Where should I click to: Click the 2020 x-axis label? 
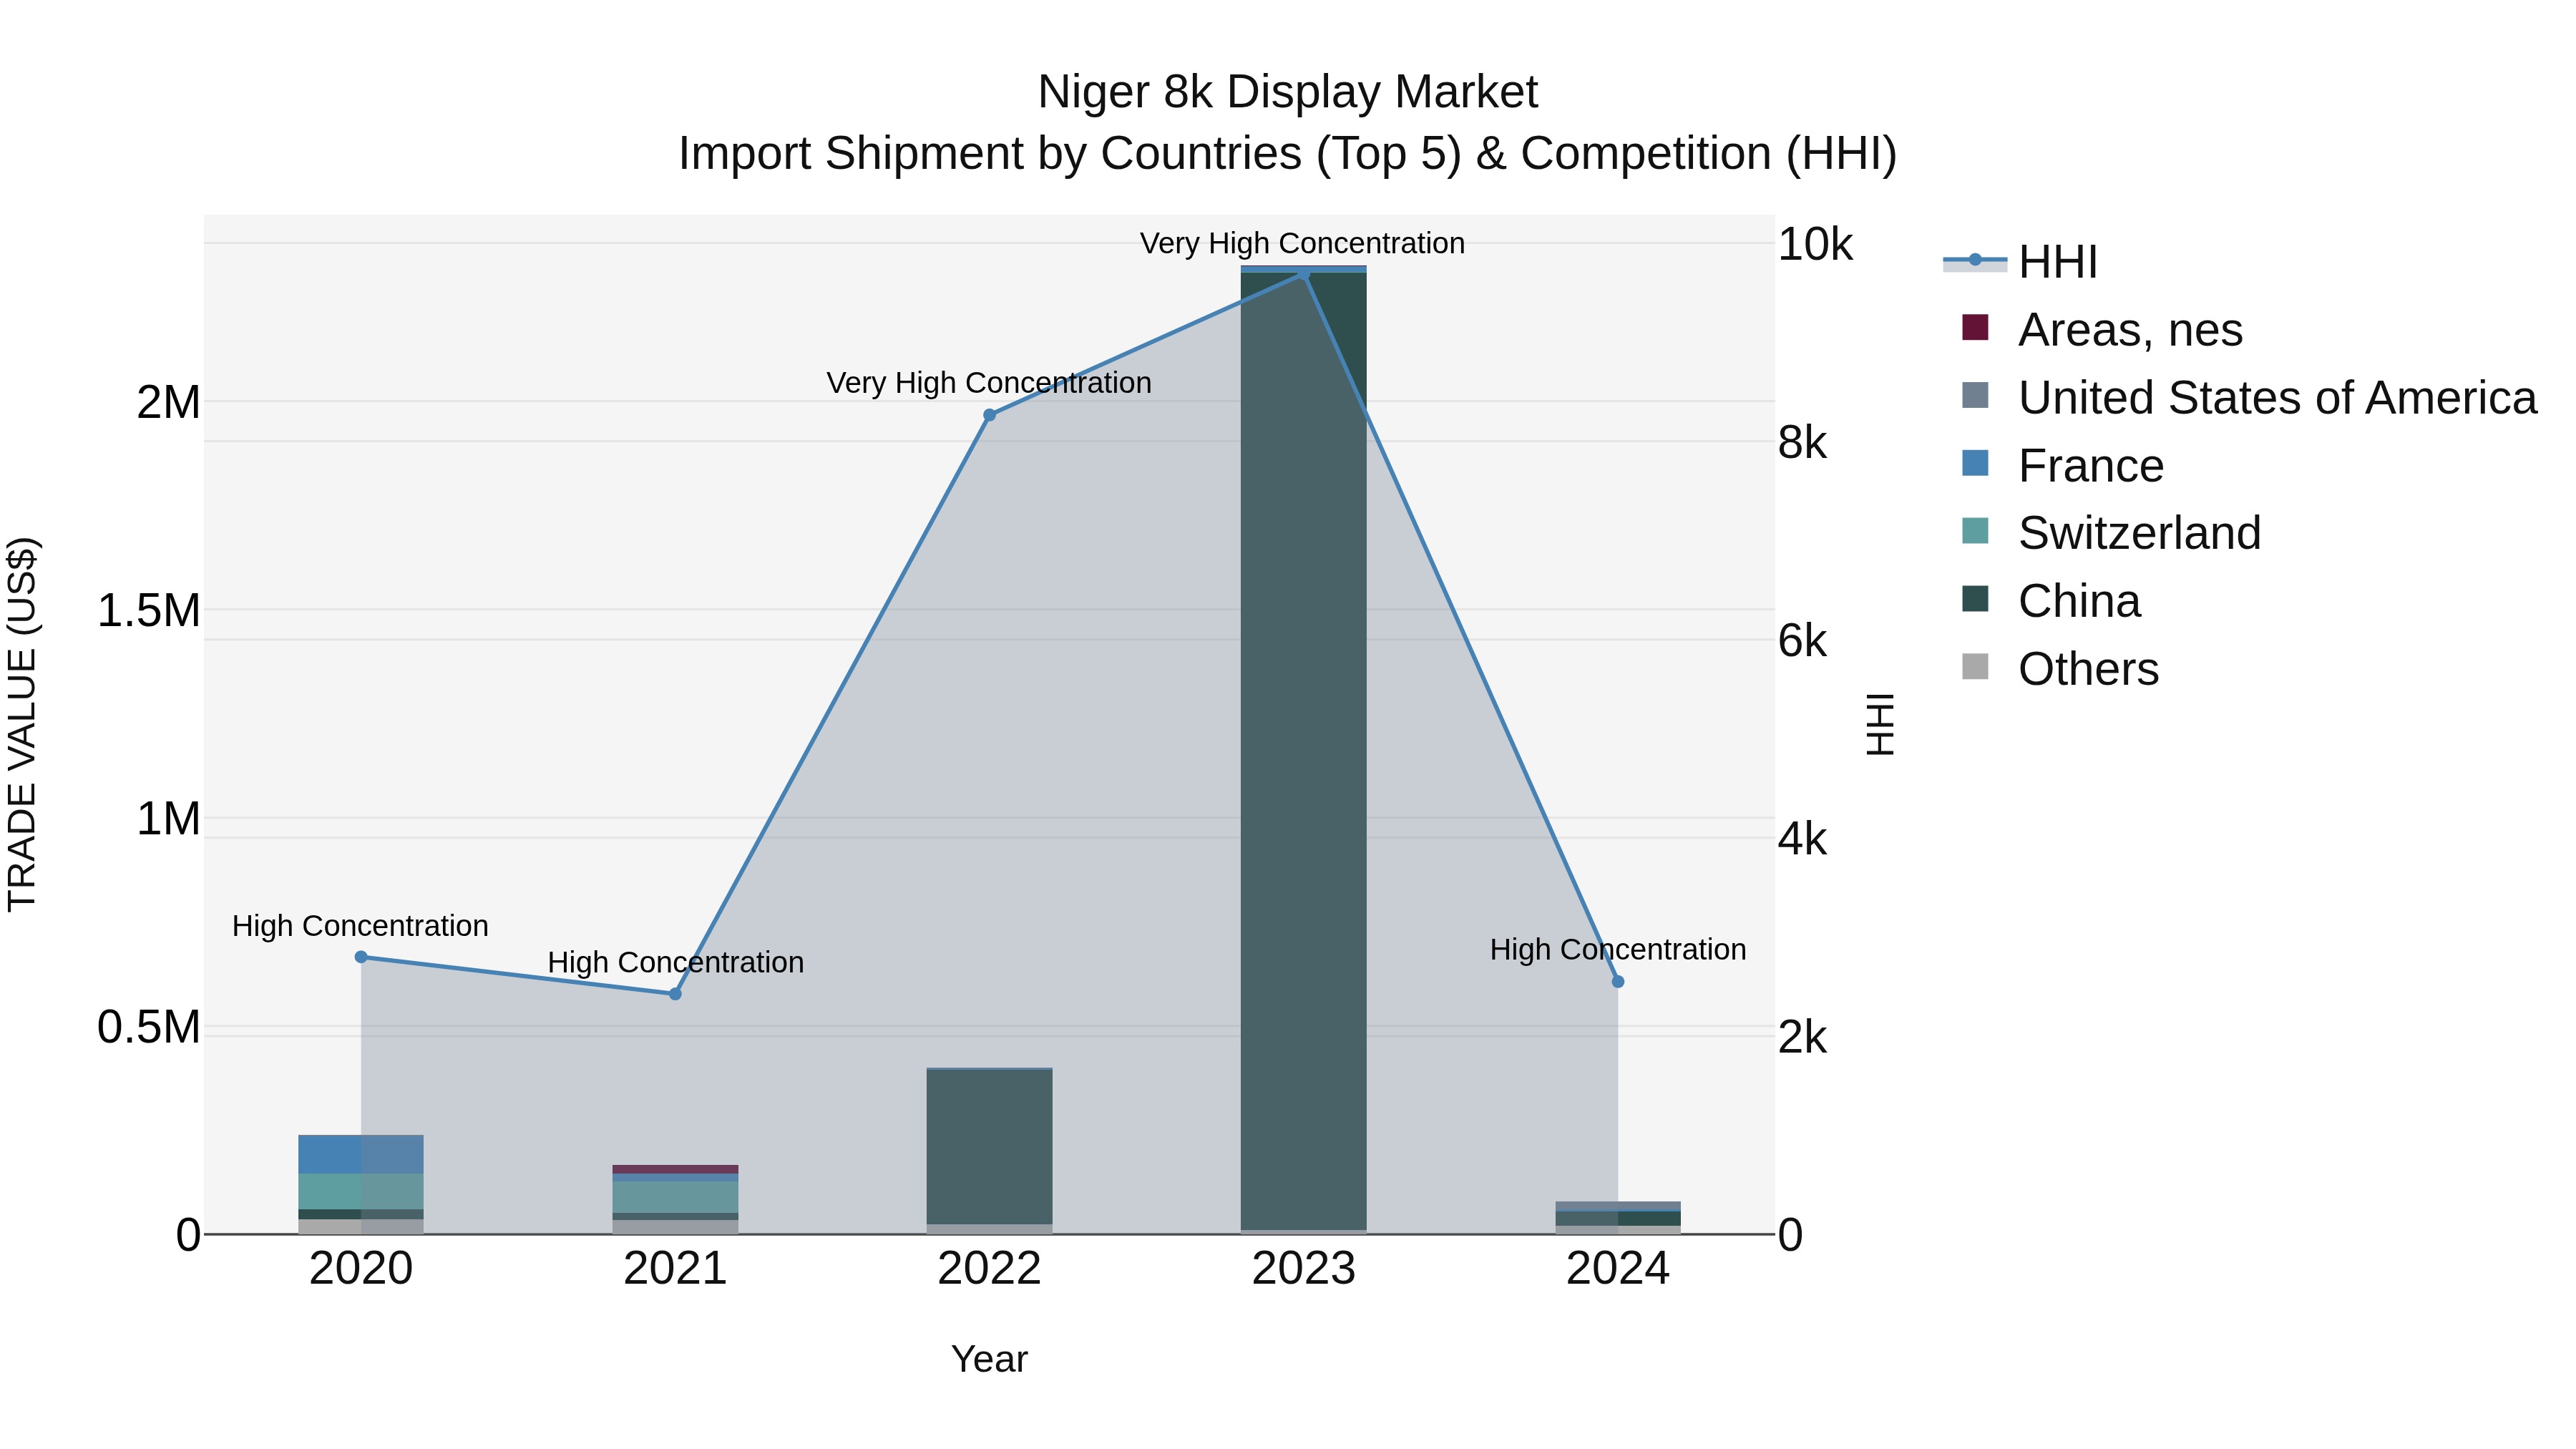pyautogui.click(x=361, y=1269)
